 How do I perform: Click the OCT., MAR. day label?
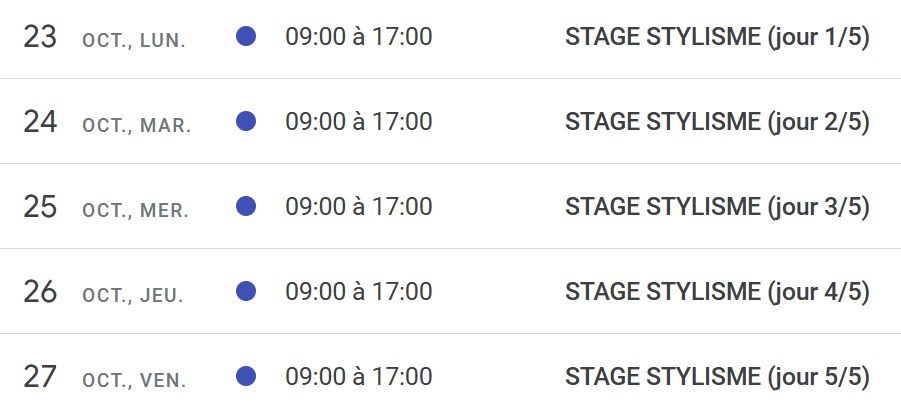click(x=136, y=126)
